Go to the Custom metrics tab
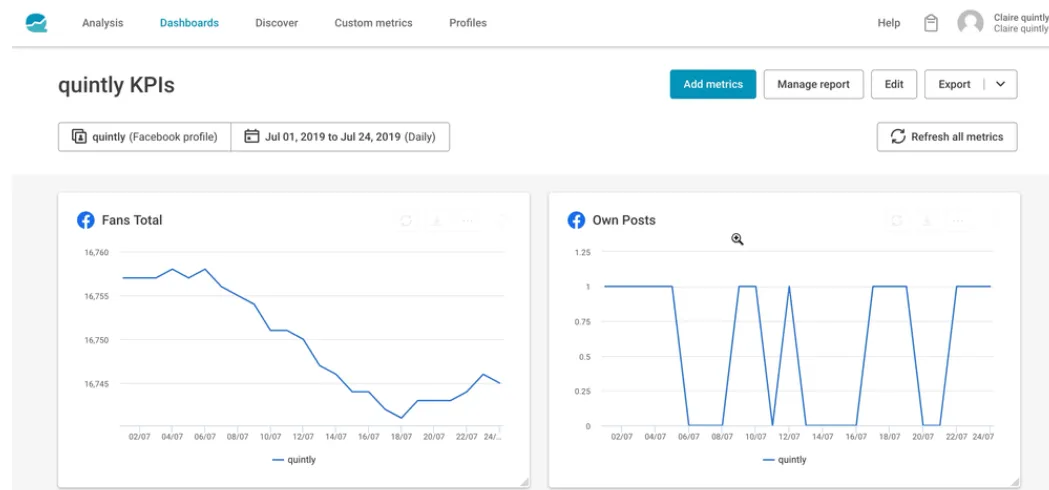The image size is (1049, 490). pyautogui.click(x=373, y=23)
